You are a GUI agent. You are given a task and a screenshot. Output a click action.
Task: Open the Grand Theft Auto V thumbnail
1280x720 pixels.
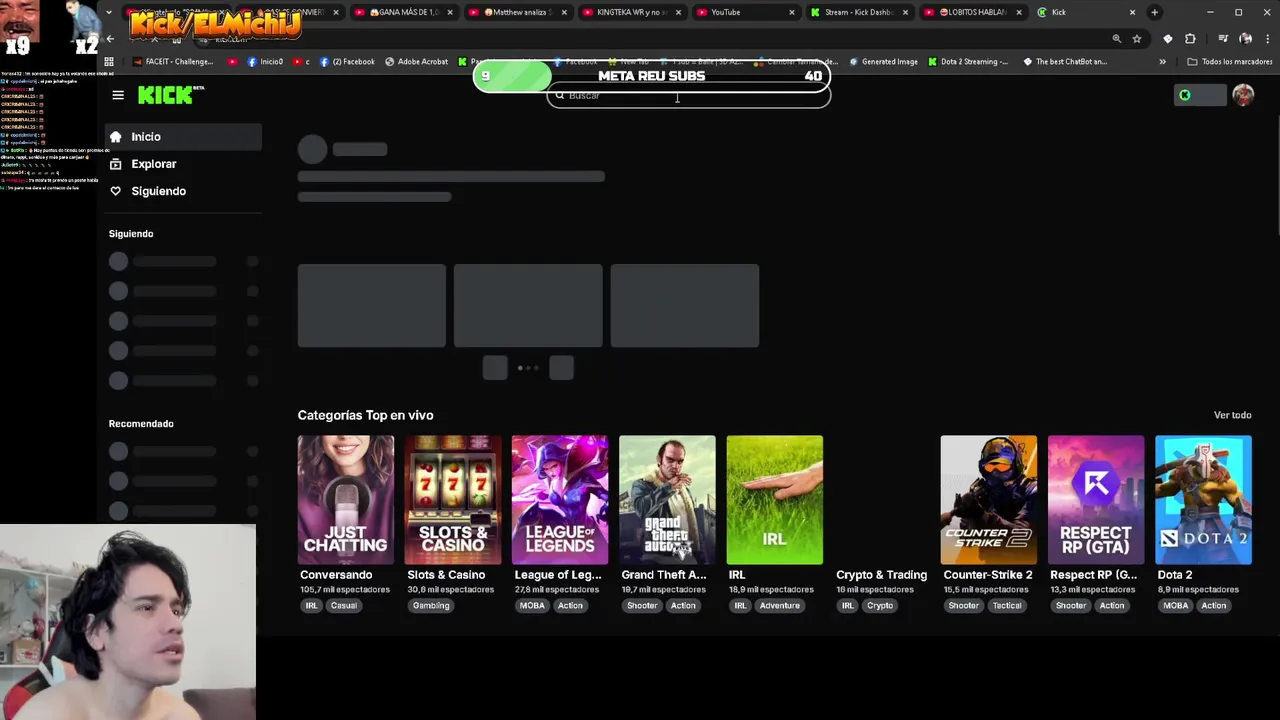point(667,500)
